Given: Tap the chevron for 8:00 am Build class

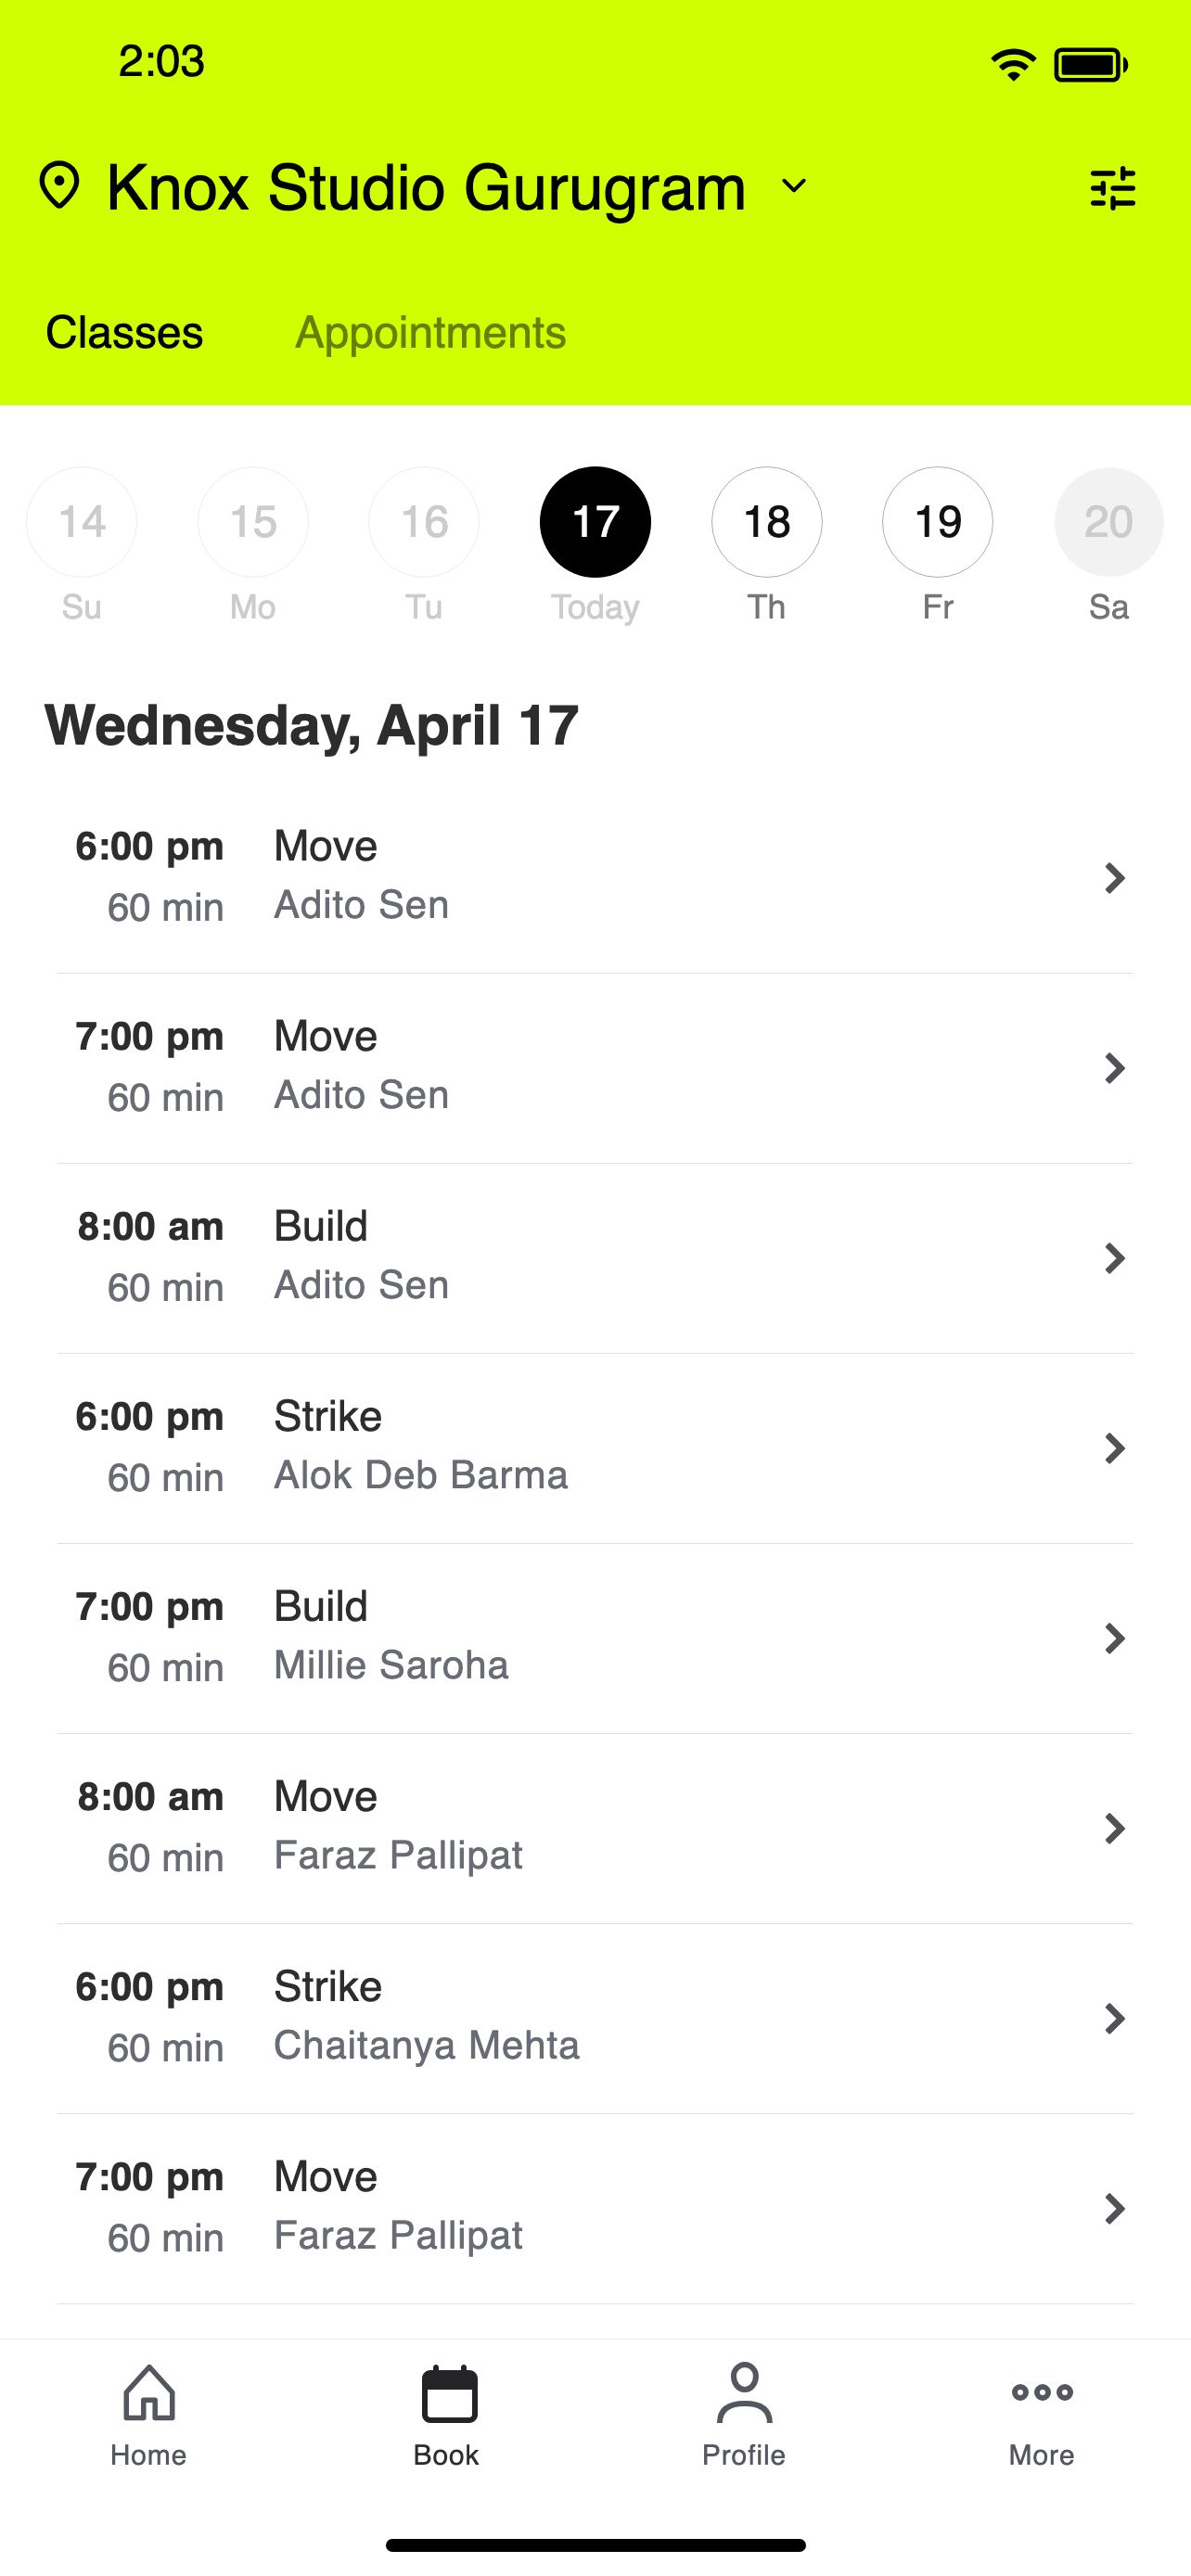Looking at the screenshot, I should (x=1114, y=1258).
